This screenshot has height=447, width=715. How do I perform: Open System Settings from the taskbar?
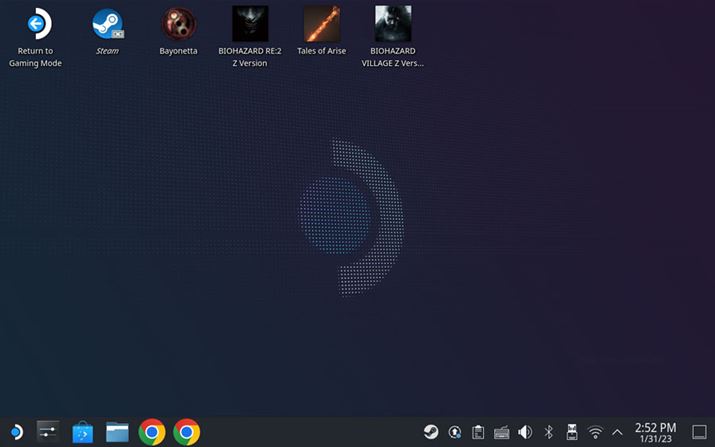[x=48, y=432]
